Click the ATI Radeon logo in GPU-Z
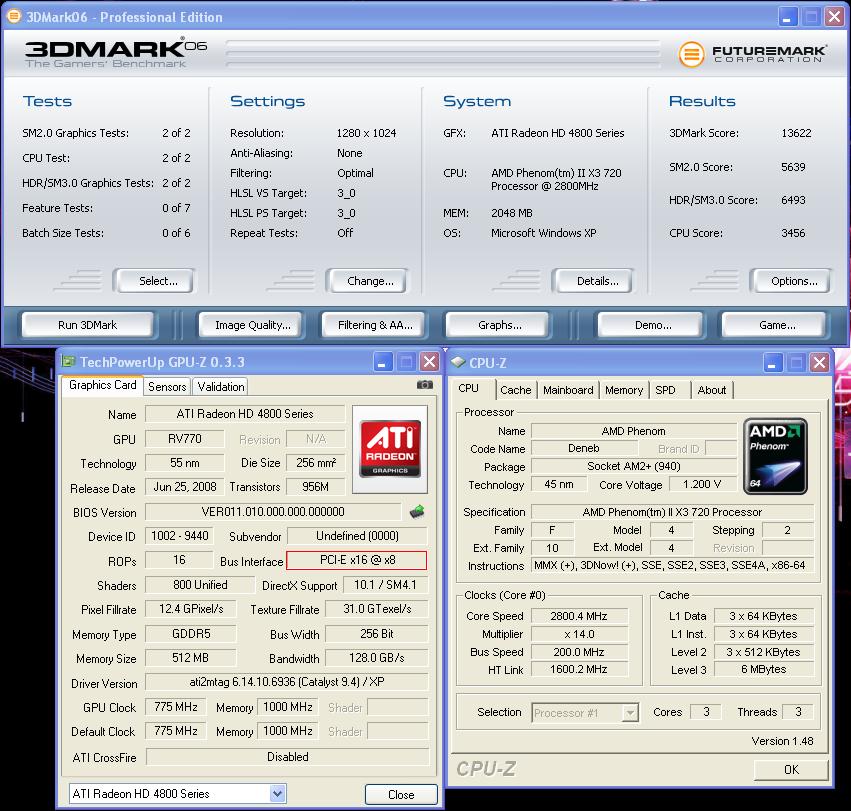851x811 pixels. coord(390,449)
